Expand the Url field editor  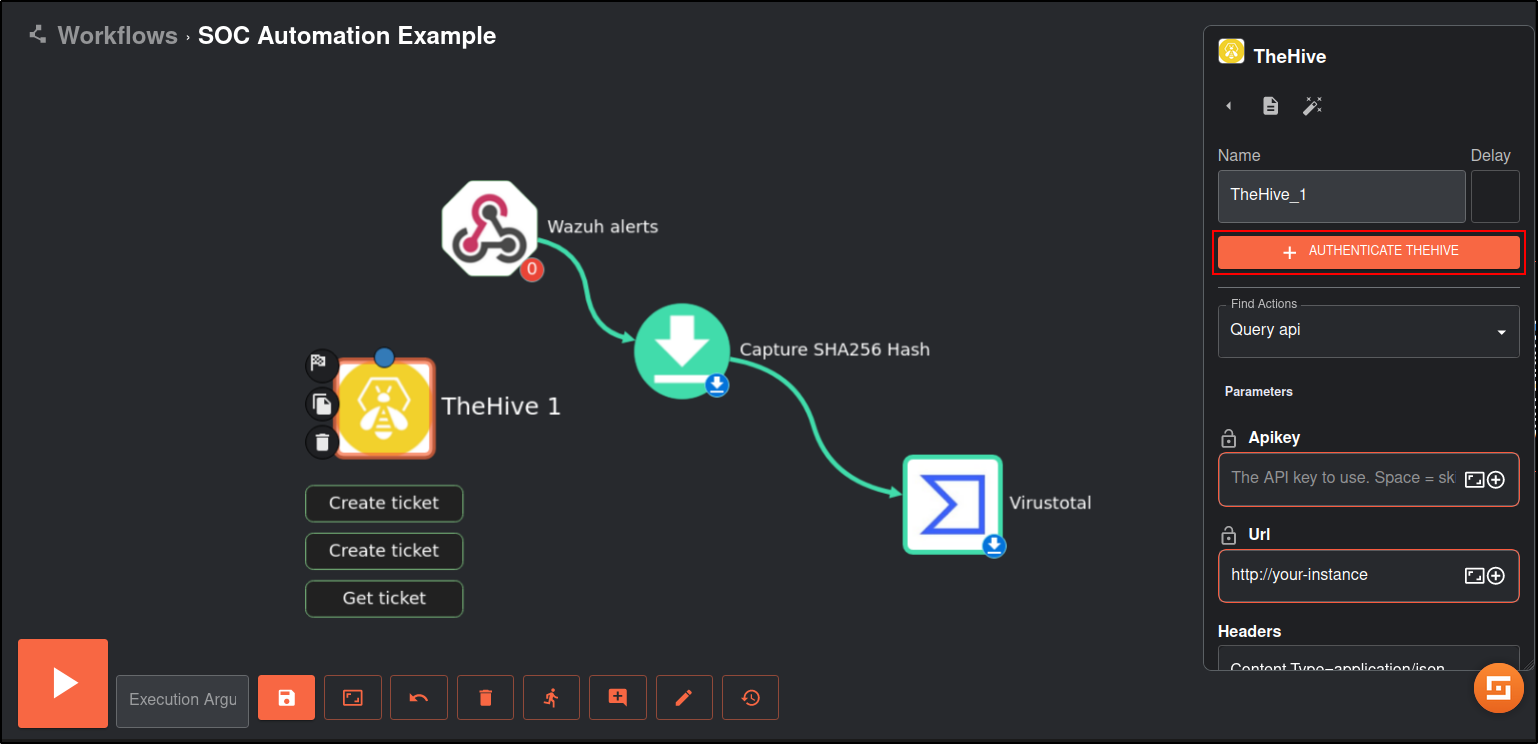coord(1474,576)
